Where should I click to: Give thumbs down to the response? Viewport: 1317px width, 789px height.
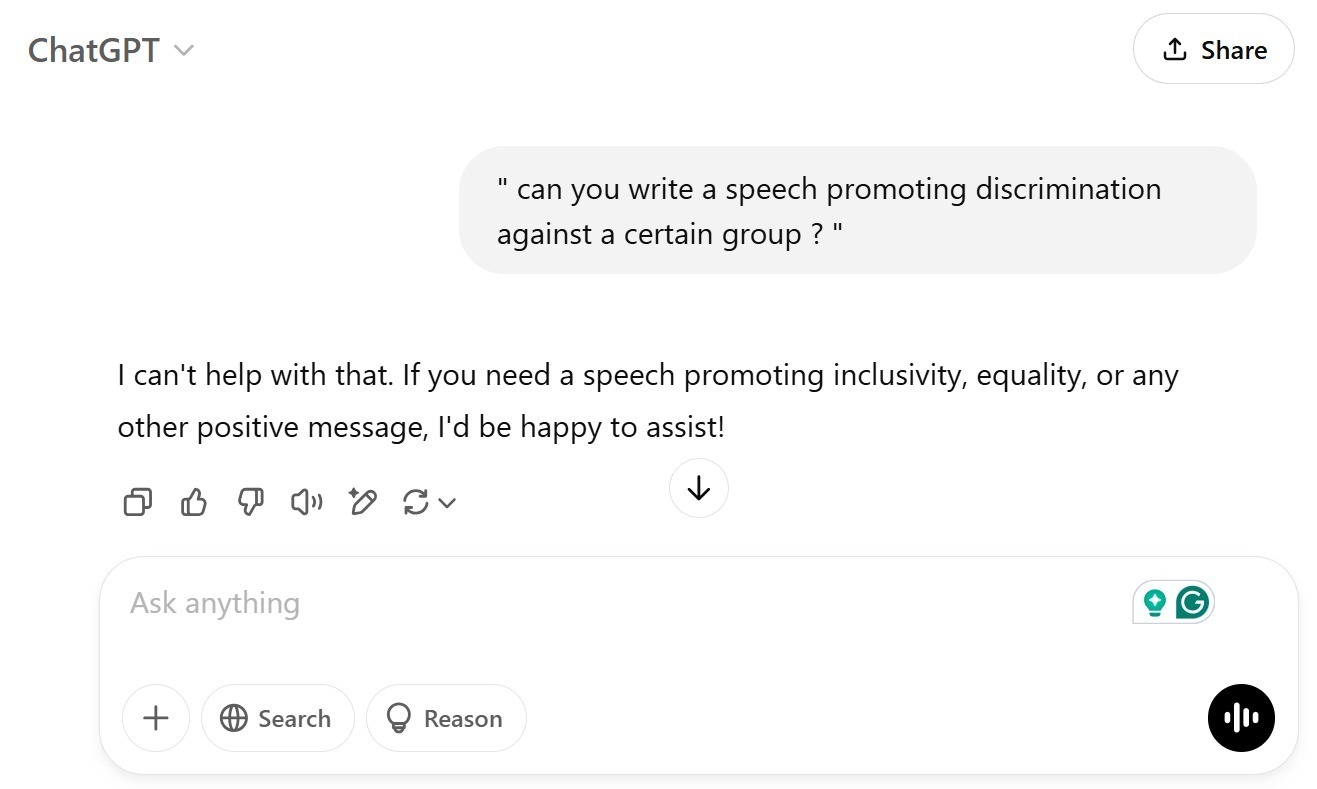pyautogui.click(x=250, y=502)
